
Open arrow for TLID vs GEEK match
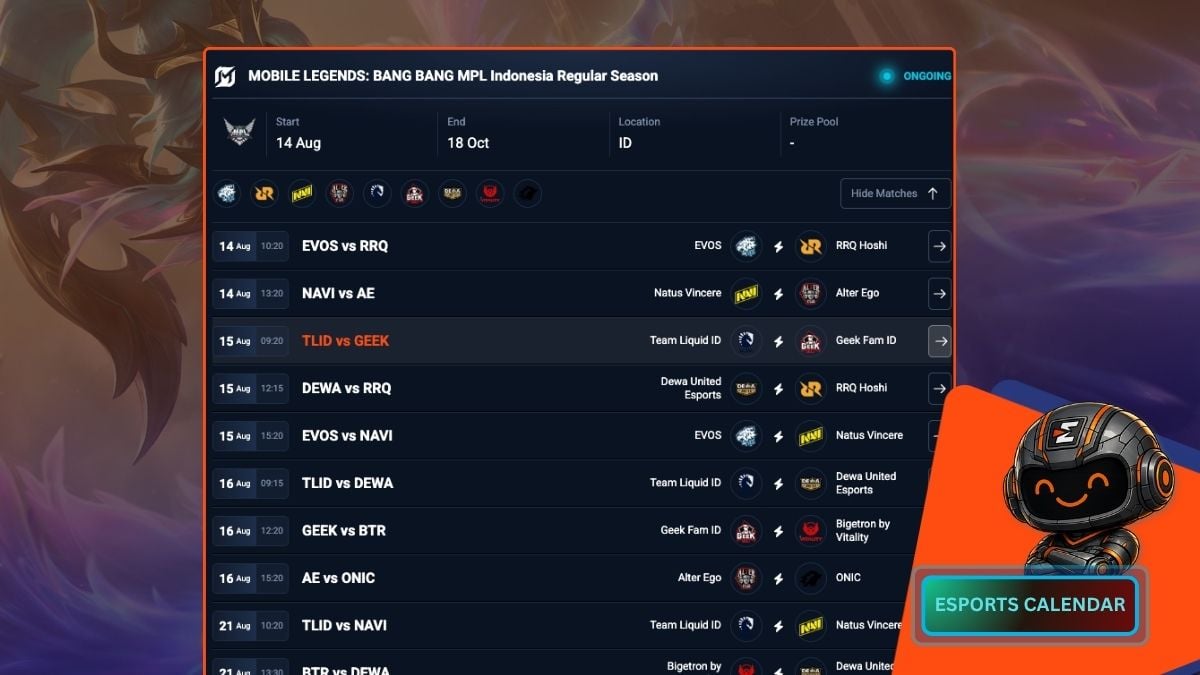tap(939, 341)
